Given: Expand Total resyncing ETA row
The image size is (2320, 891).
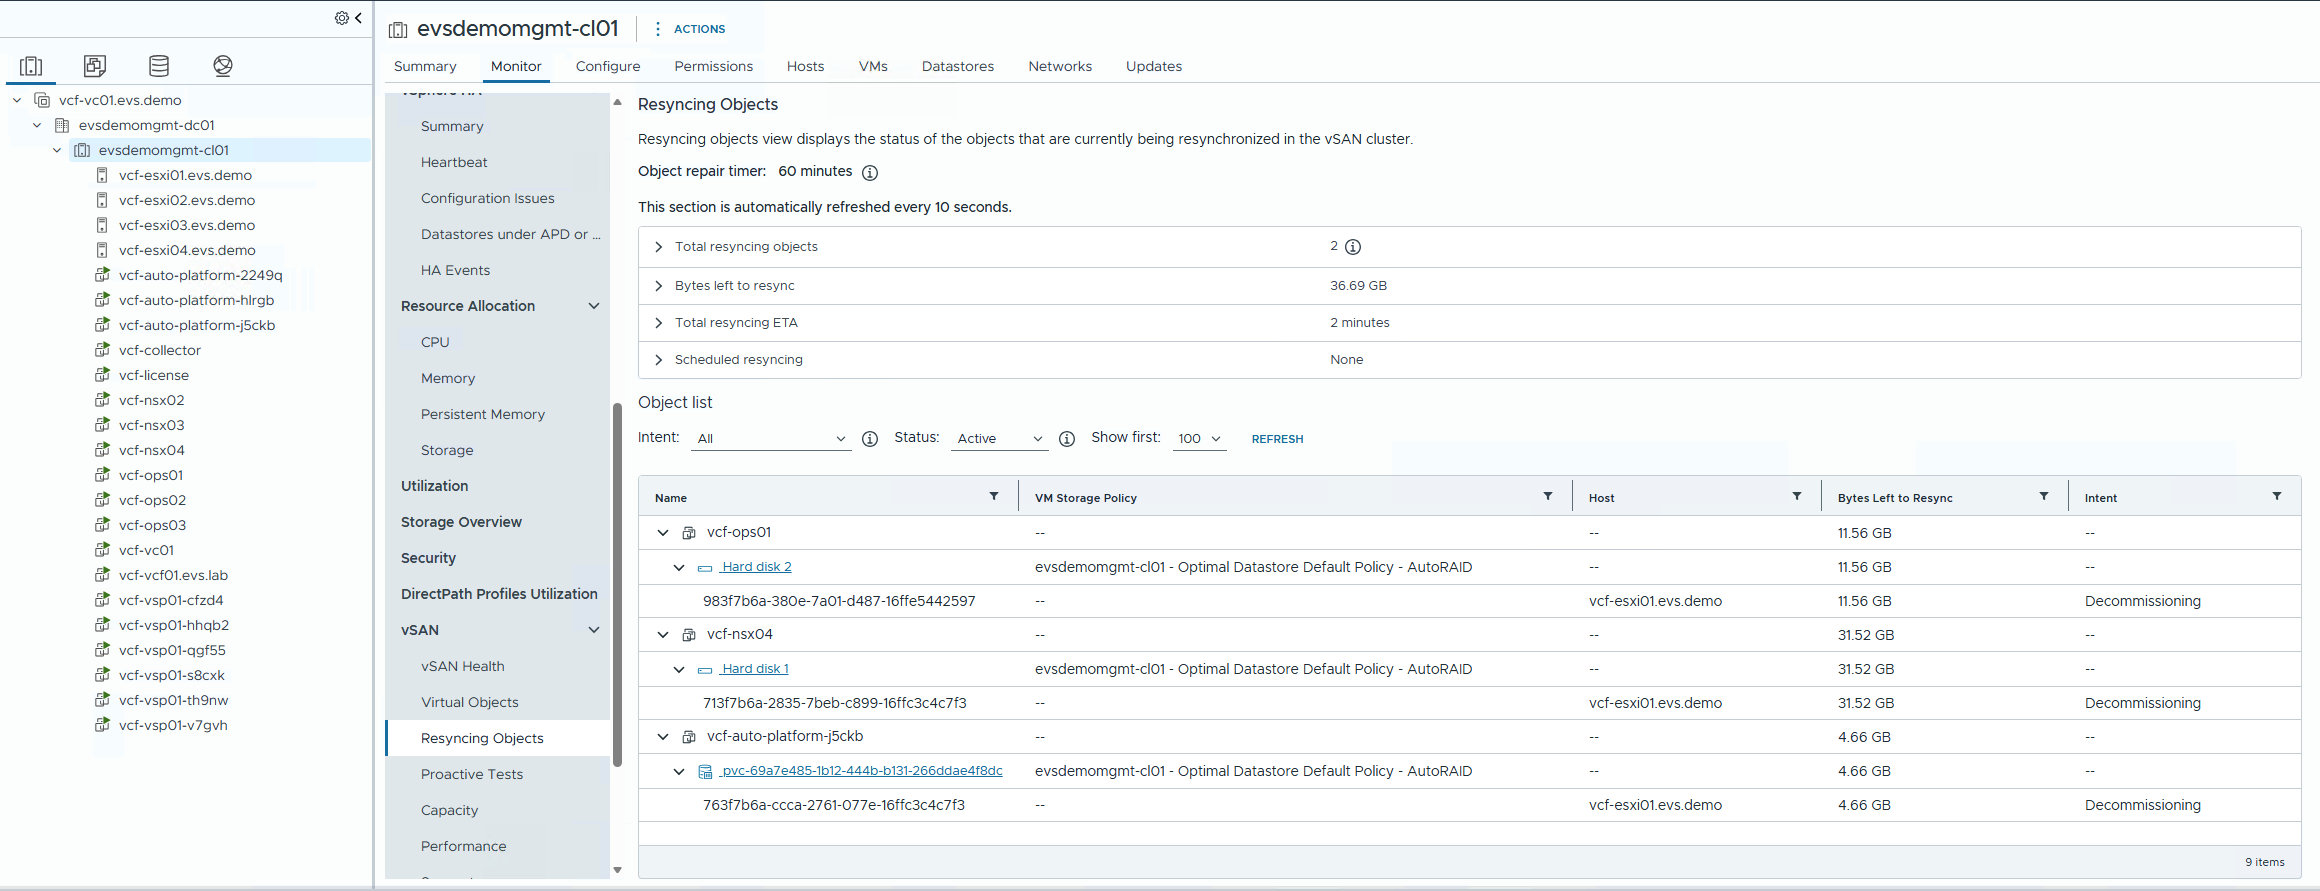Looking at the screenshot, I should [658, 323].
